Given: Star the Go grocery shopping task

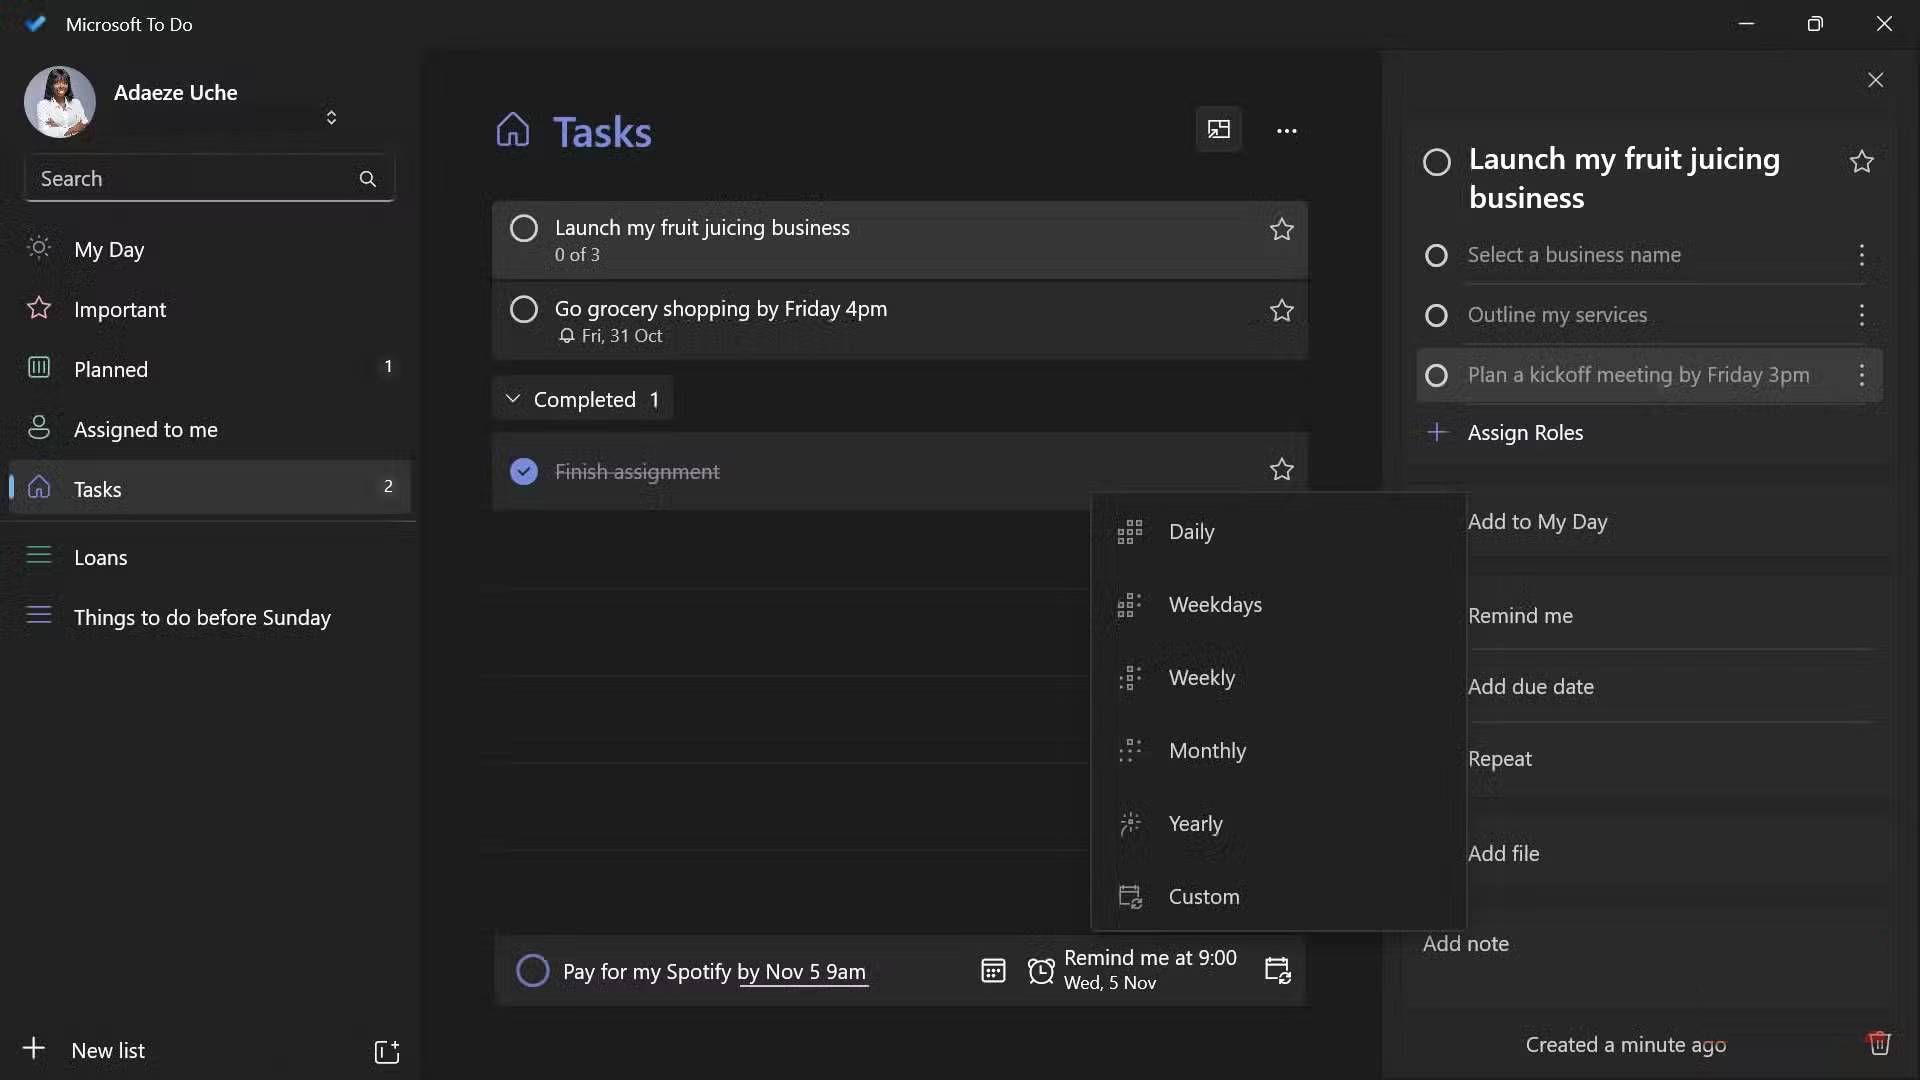Looking at the screenshot, I should point(1282,311).
